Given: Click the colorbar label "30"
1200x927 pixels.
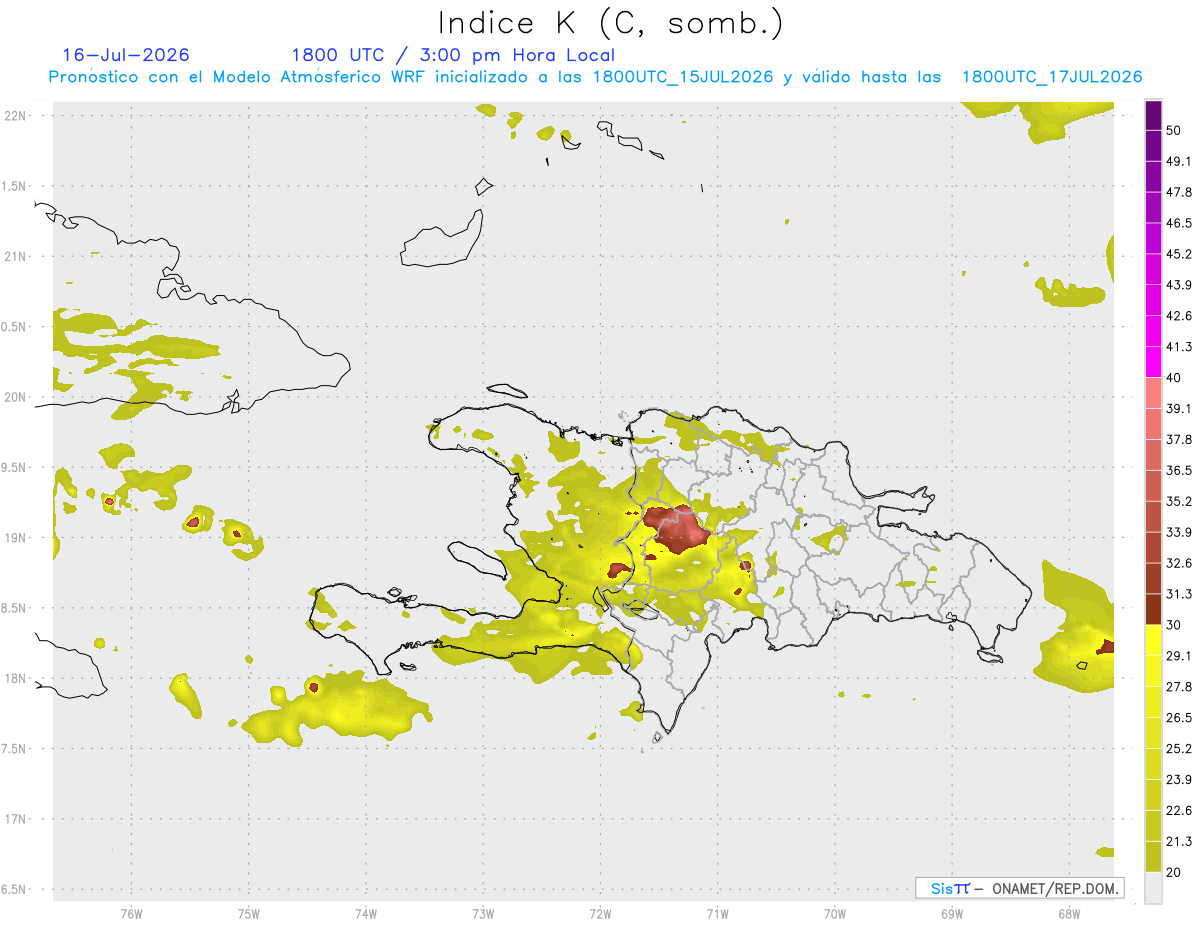Looking at the screenshot, I should tap(1174, 625).
